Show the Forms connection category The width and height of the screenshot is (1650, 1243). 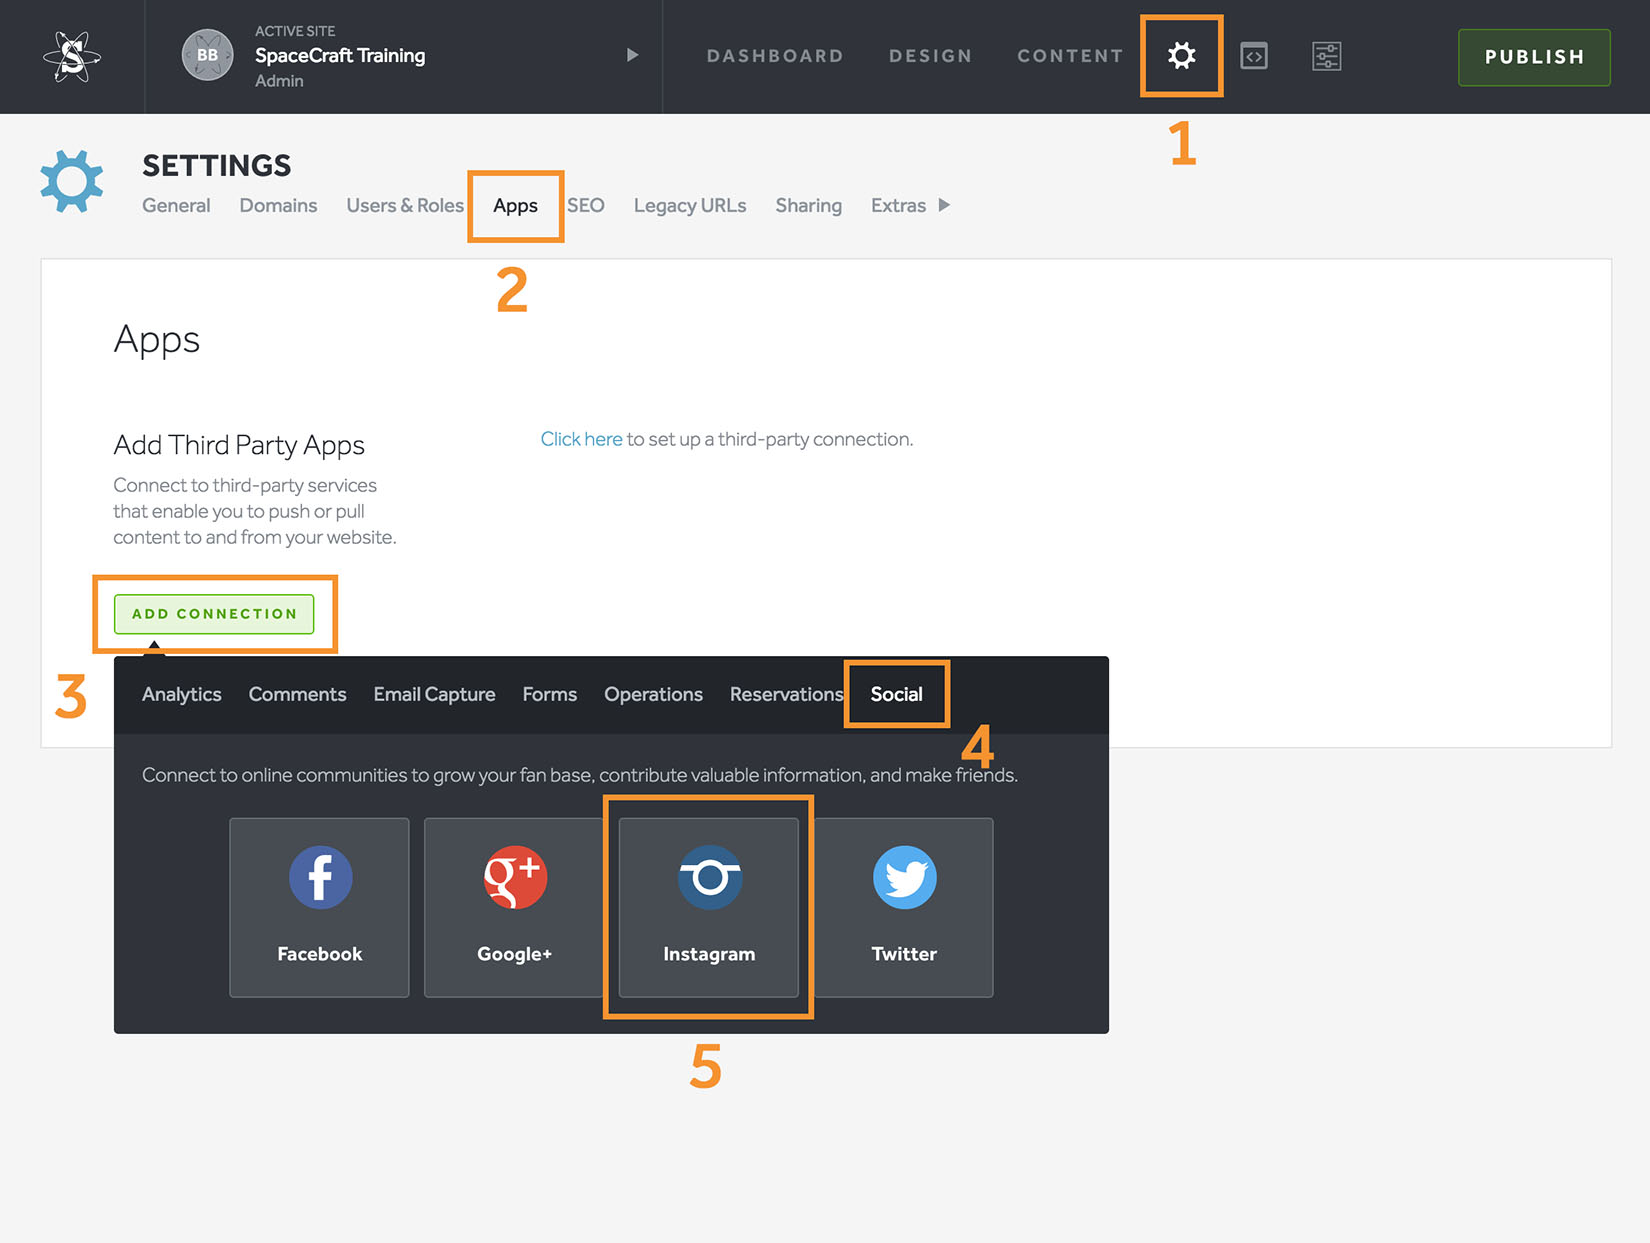(x=549, y=694)
